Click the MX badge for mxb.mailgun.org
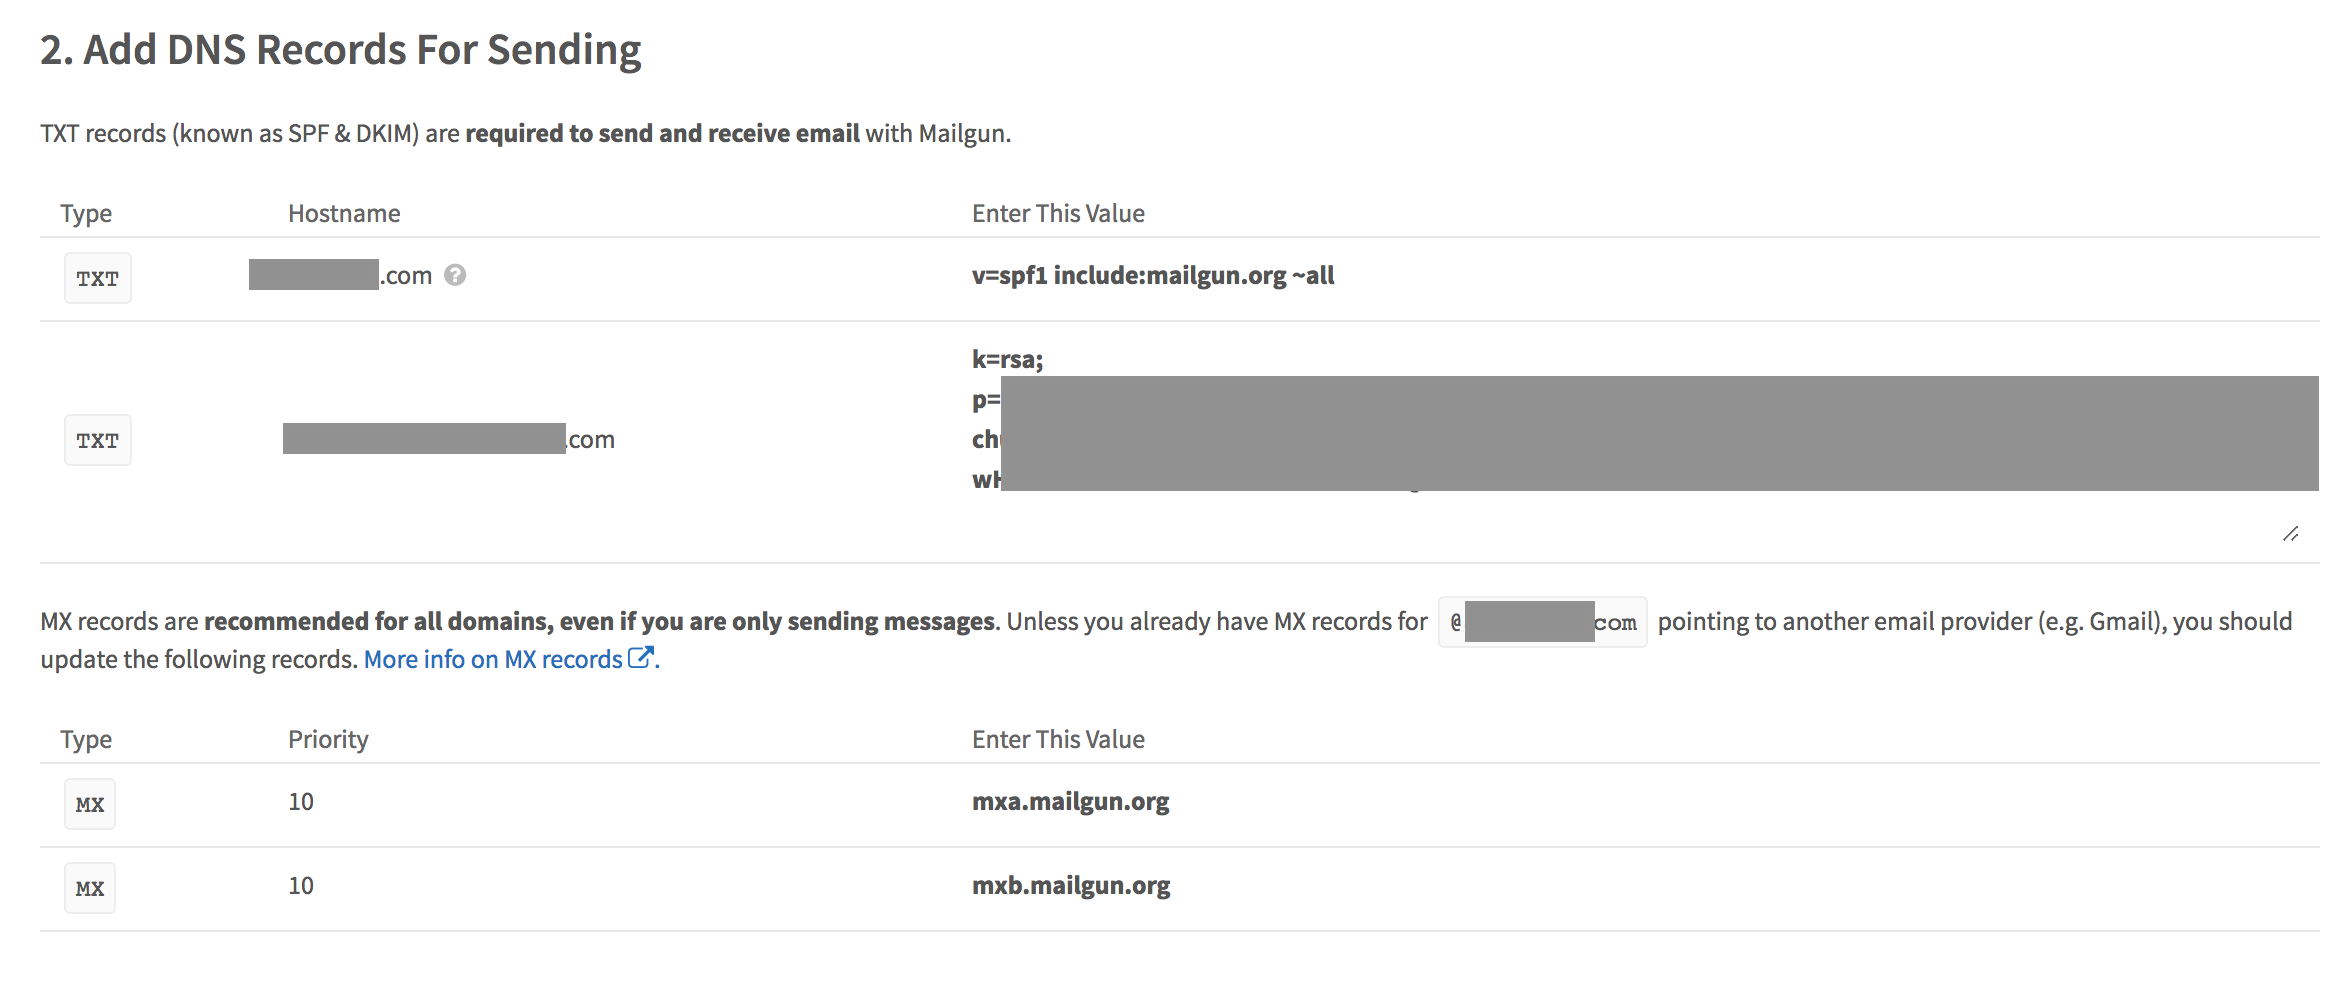Image resolution: width=2352 pixels, height=1000 pixels. 90,888
